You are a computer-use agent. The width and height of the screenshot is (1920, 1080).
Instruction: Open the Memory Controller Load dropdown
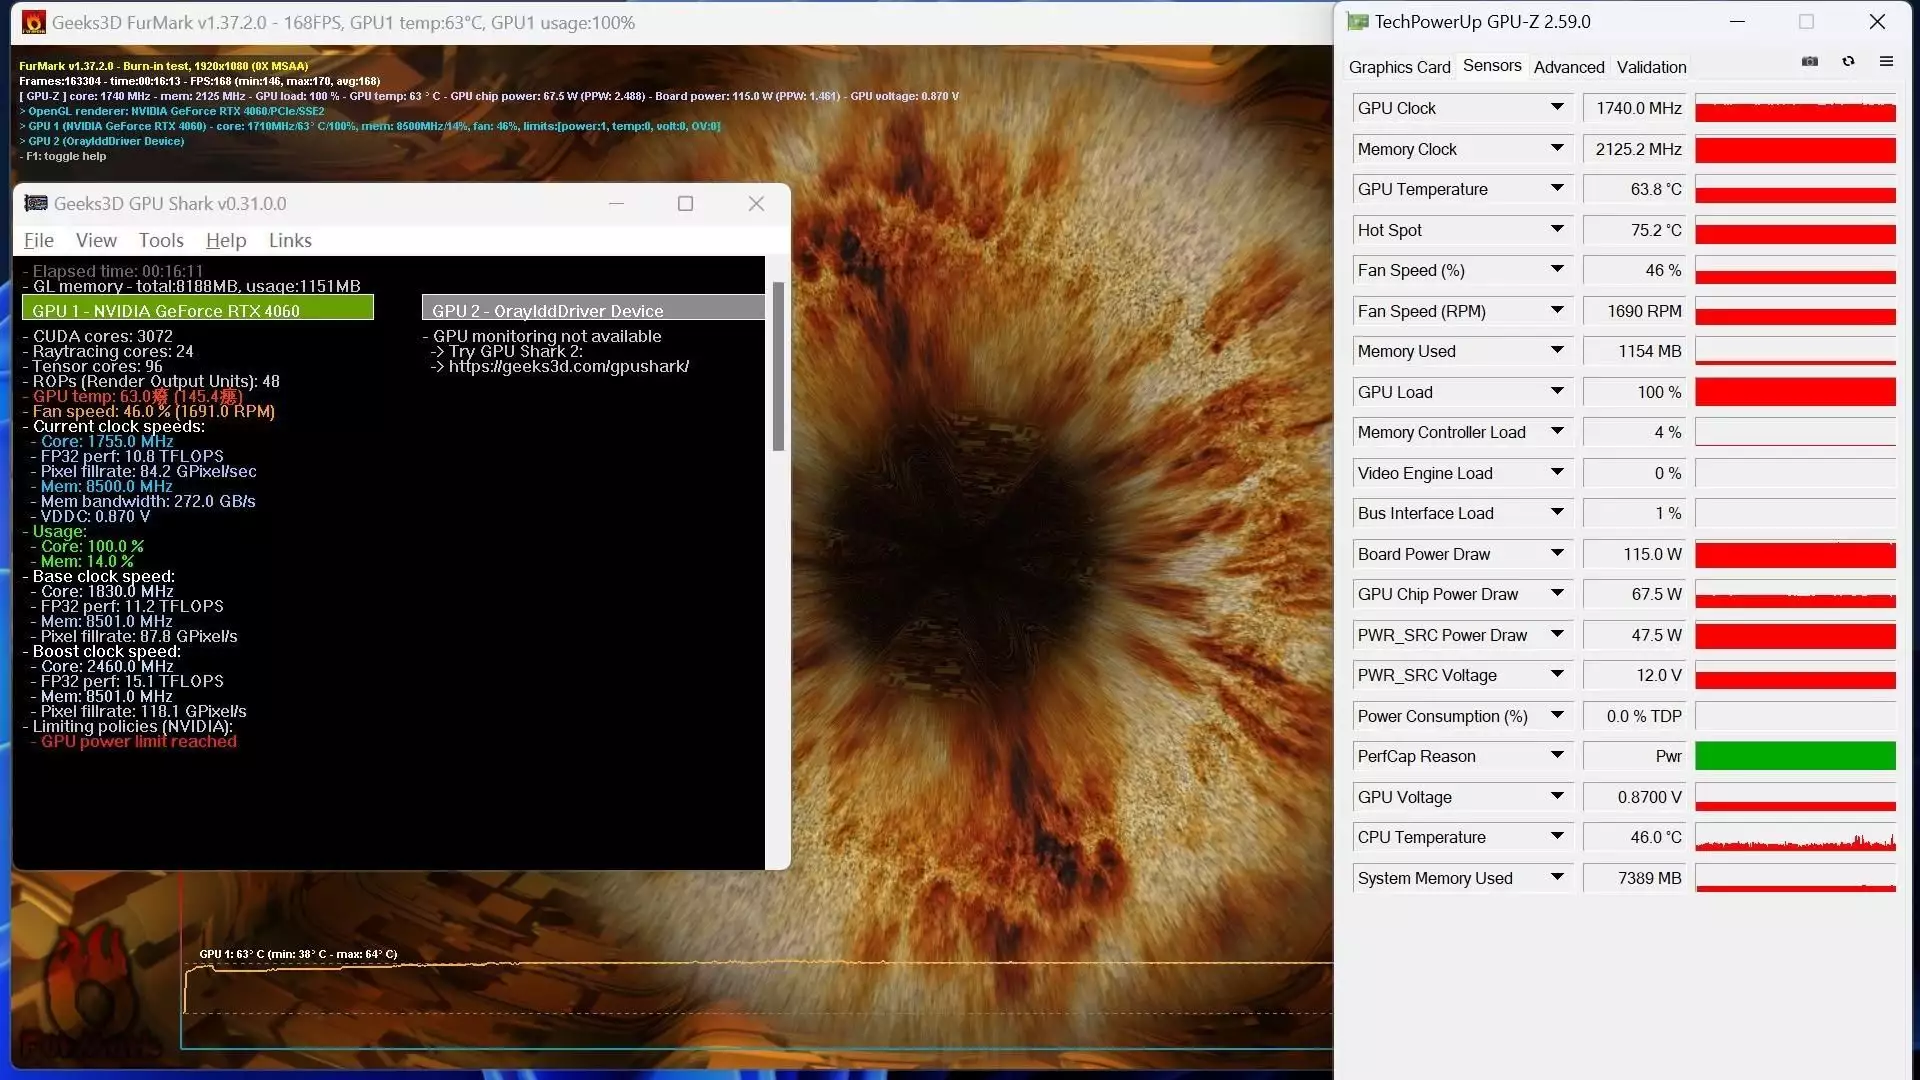click(x=1557, y=431)
